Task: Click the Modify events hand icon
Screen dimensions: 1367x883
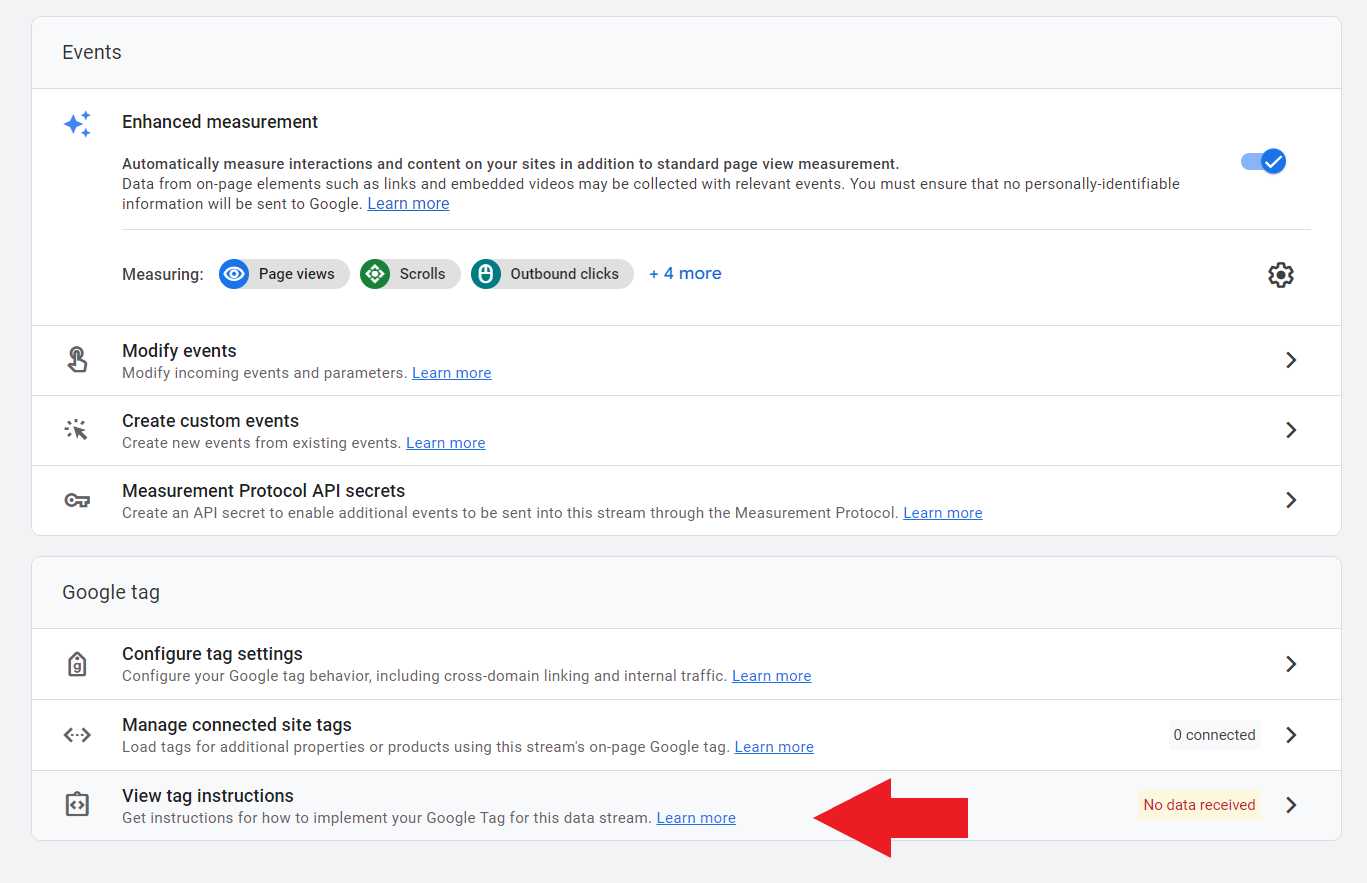Action: coord(77,360)
